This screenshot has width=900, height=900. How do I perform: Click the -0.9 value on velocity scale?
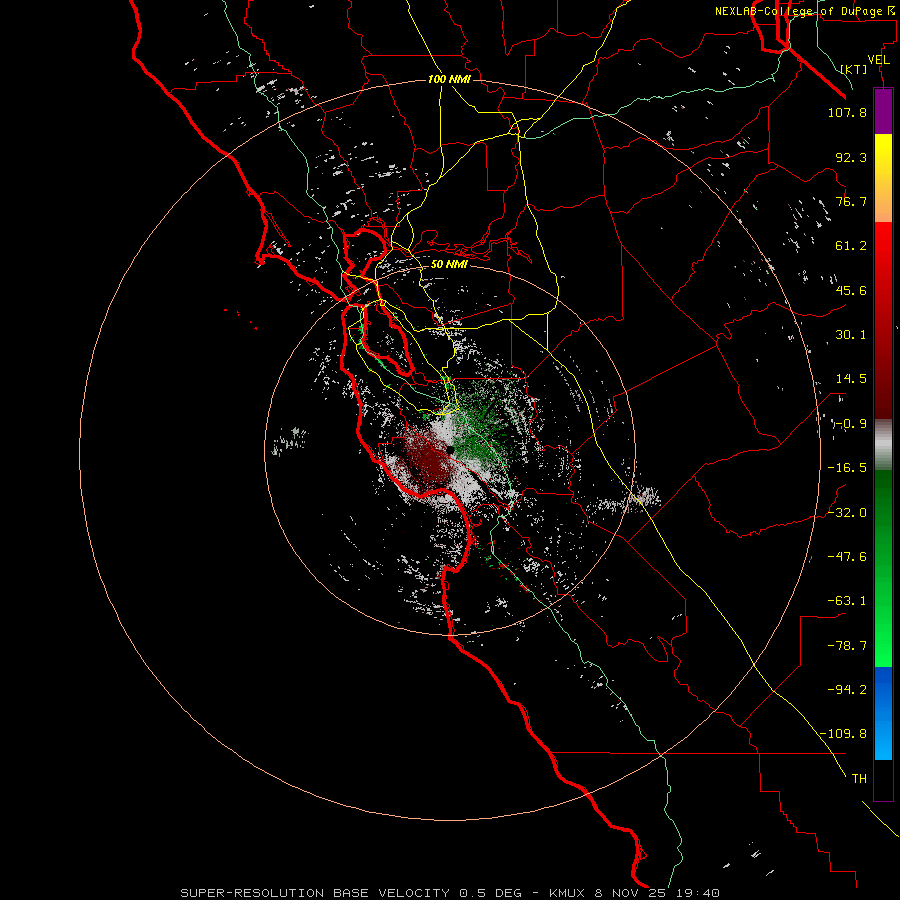tap(850, 424)
